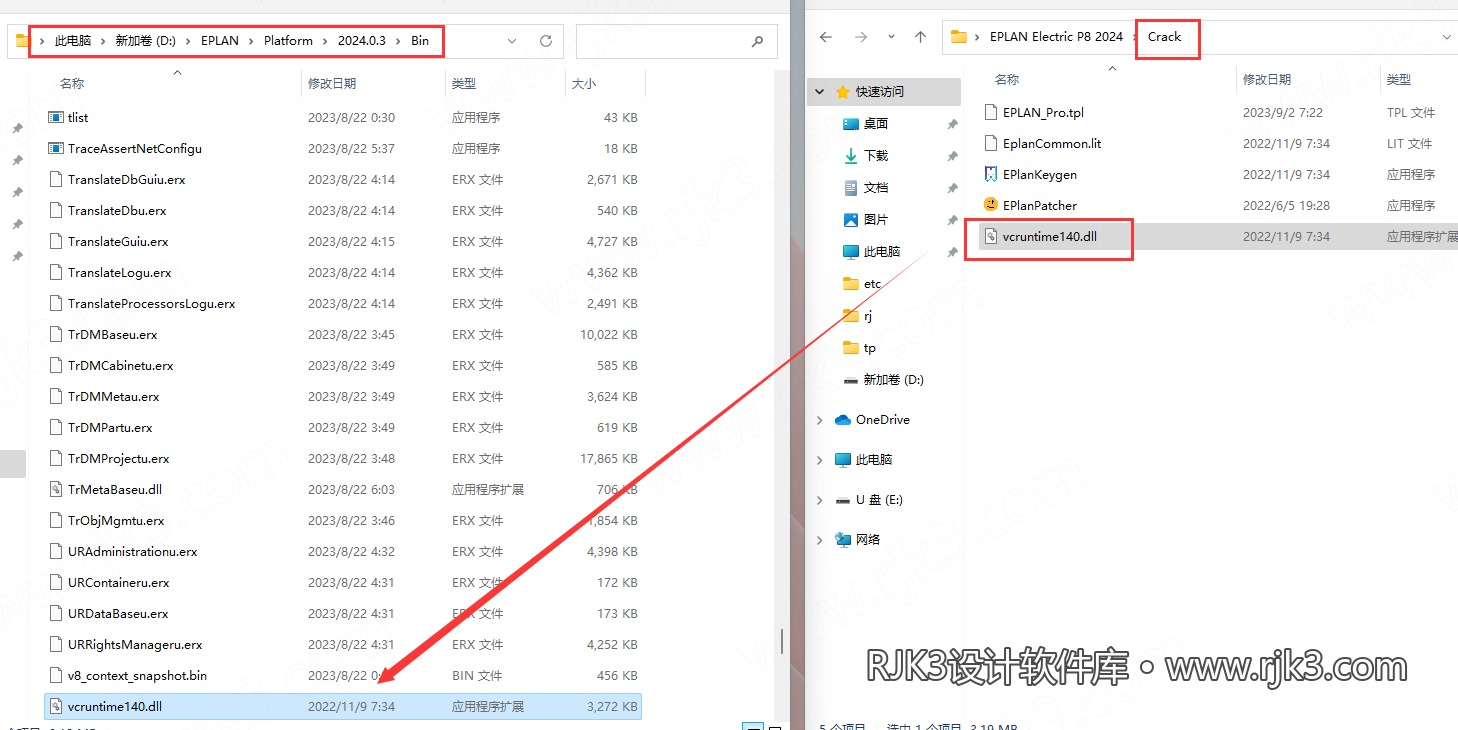Select the tlist application icon
The width and height of the screenshot is (1458, 730).
point(56,117)
